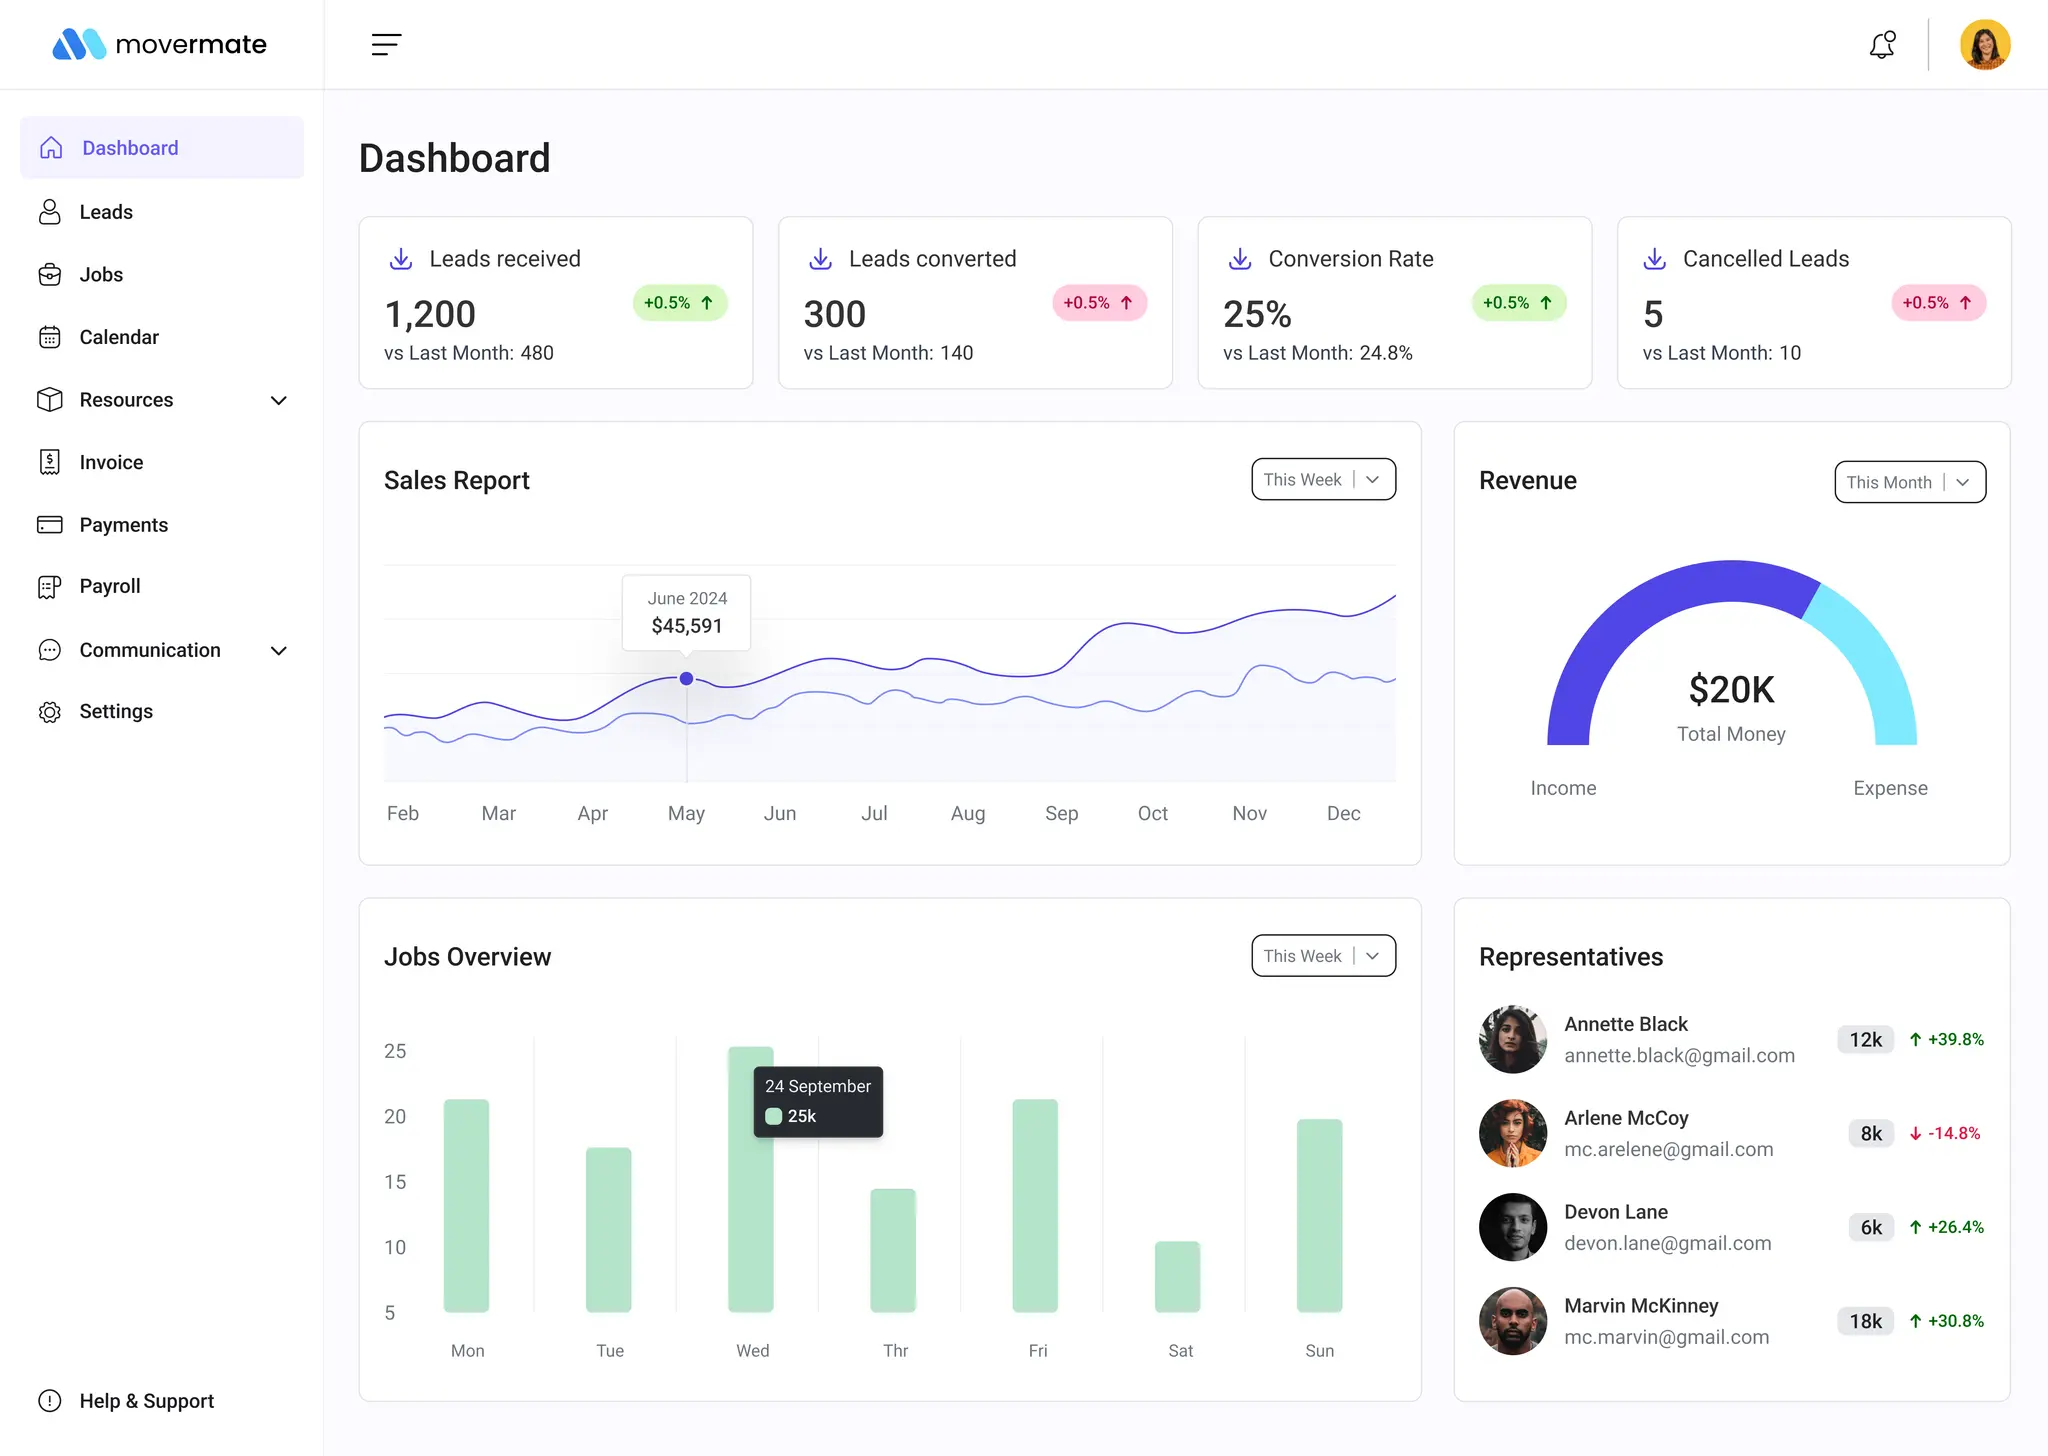
Task: Open the Revenue This Month dropdown
Action: tap(1909, 482)
